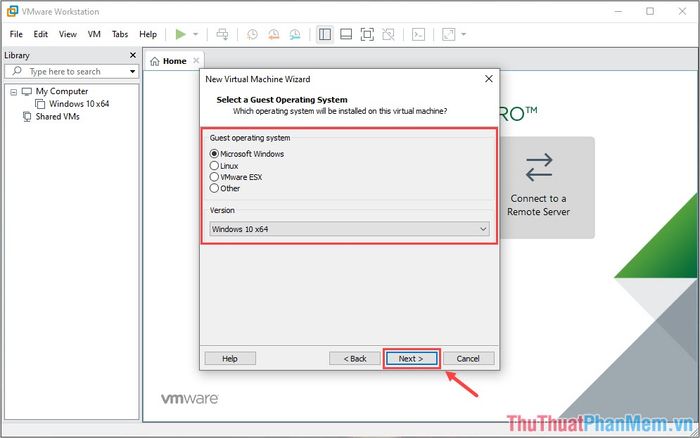Open the Version dropdown showing Windows 10 x64
Viewport: 700px width, 438px height.
350,229
